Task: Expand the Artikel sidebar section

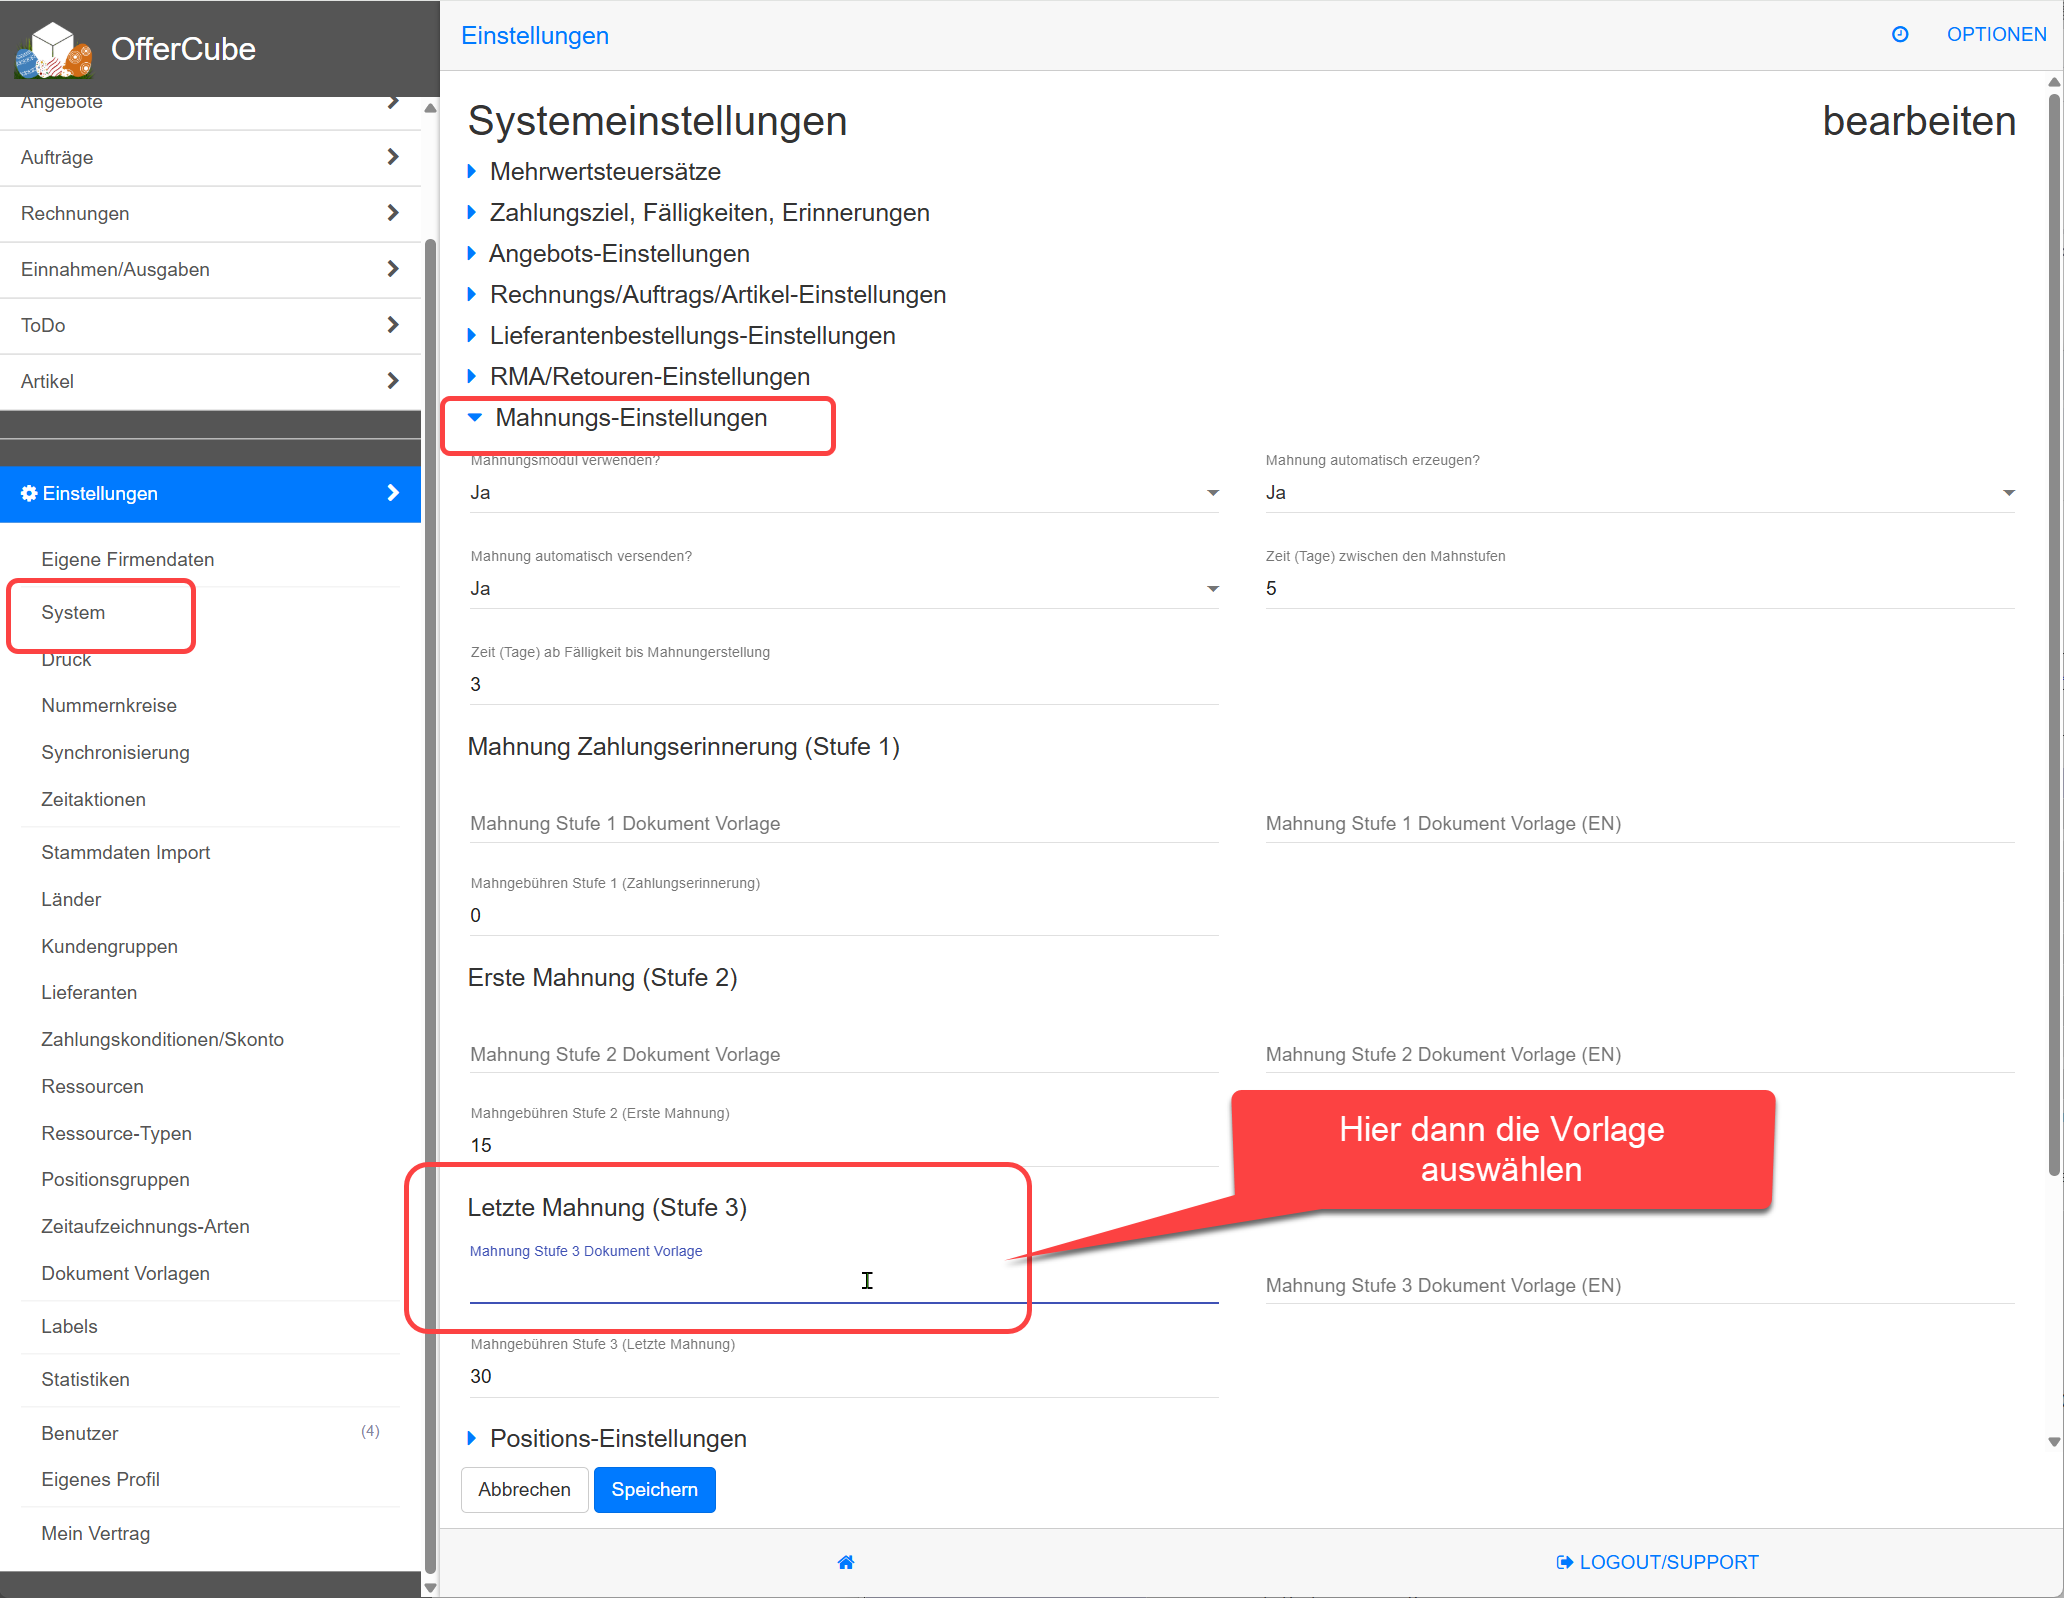Action: 210,382
